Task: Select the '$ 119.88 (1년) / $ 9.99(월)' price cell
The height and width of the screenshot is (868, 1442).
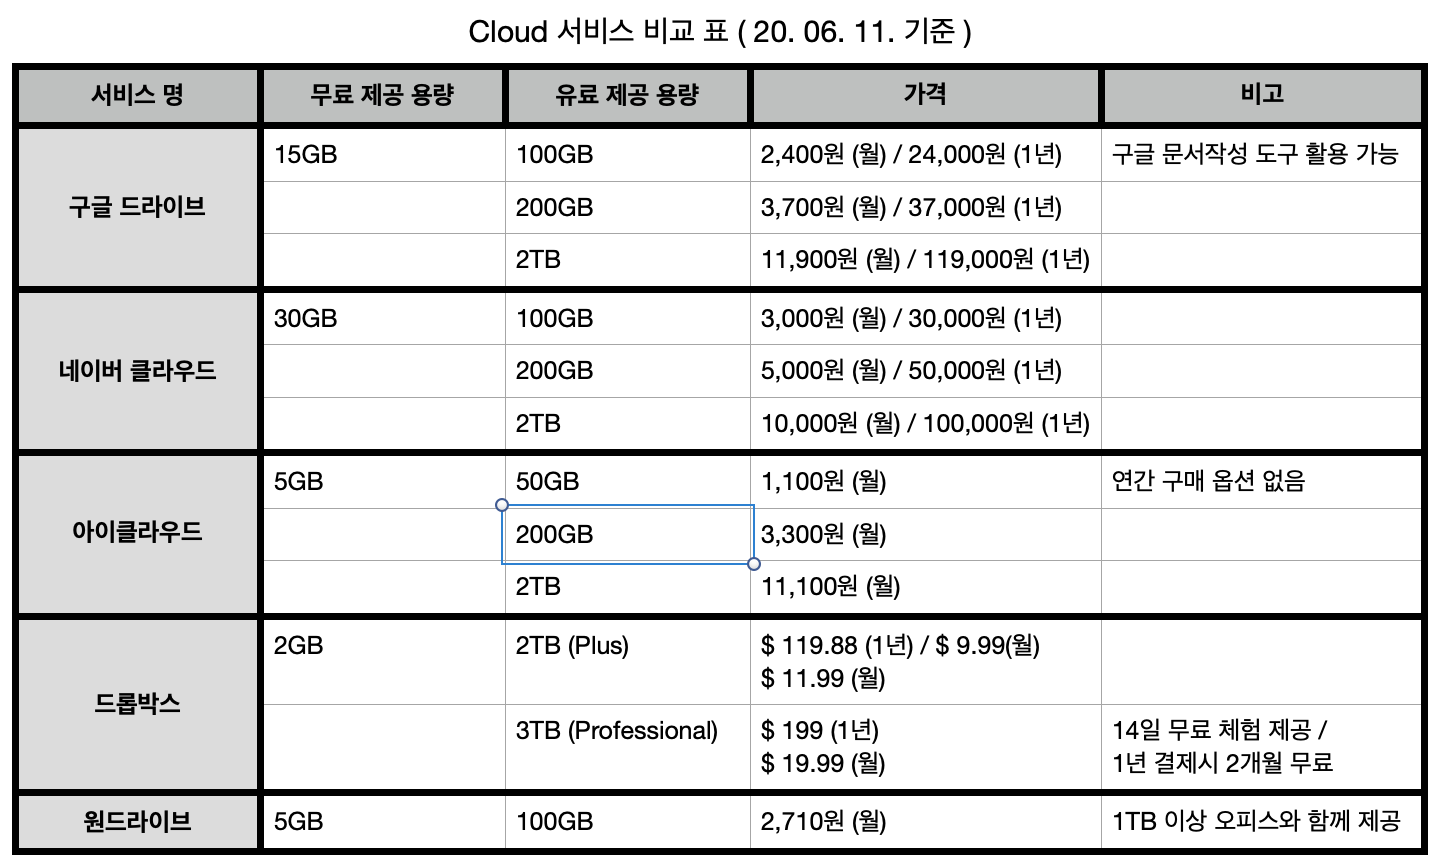Action: click(x=925, y=662)
